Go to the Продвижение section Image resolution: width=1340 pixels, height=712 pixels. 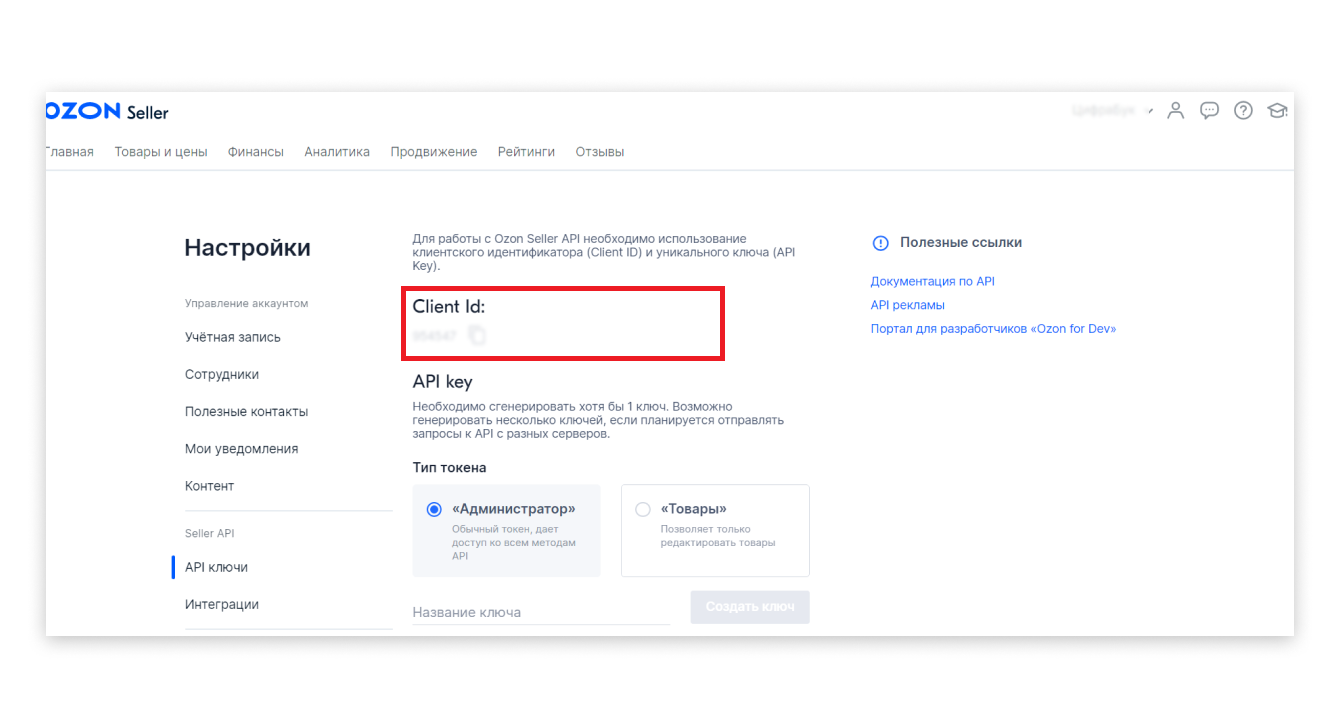[434, 152]
